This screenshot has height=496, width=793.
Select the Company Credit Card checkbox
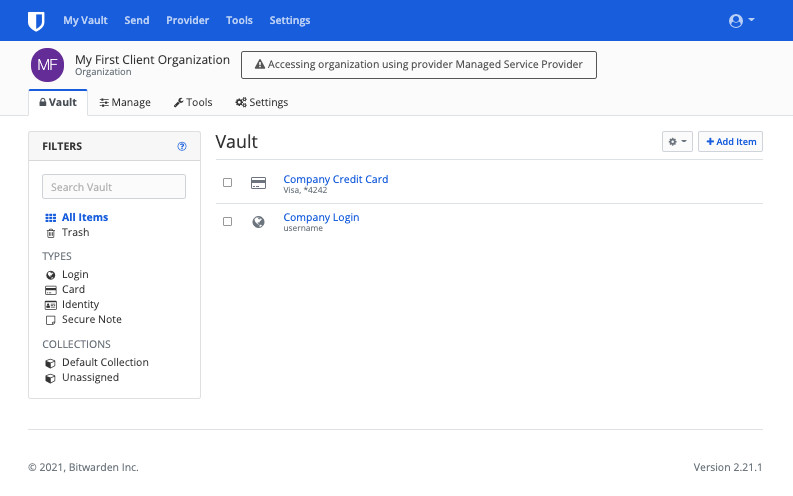pyautogui.click(x=227, y=183)
